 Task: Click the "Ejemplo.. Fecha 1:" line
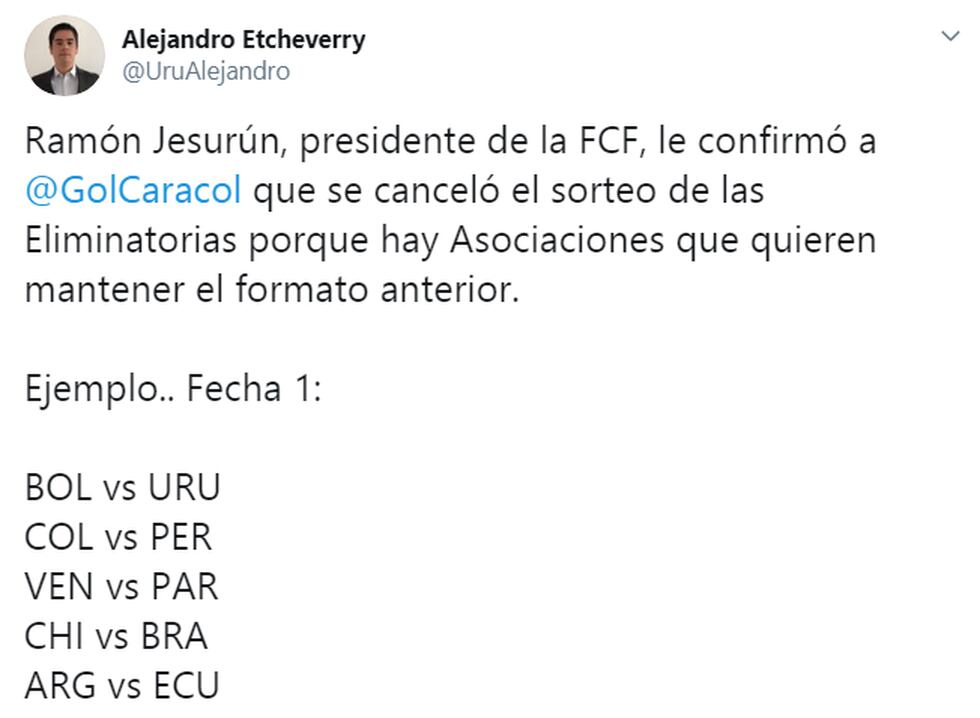click(172, 389)
